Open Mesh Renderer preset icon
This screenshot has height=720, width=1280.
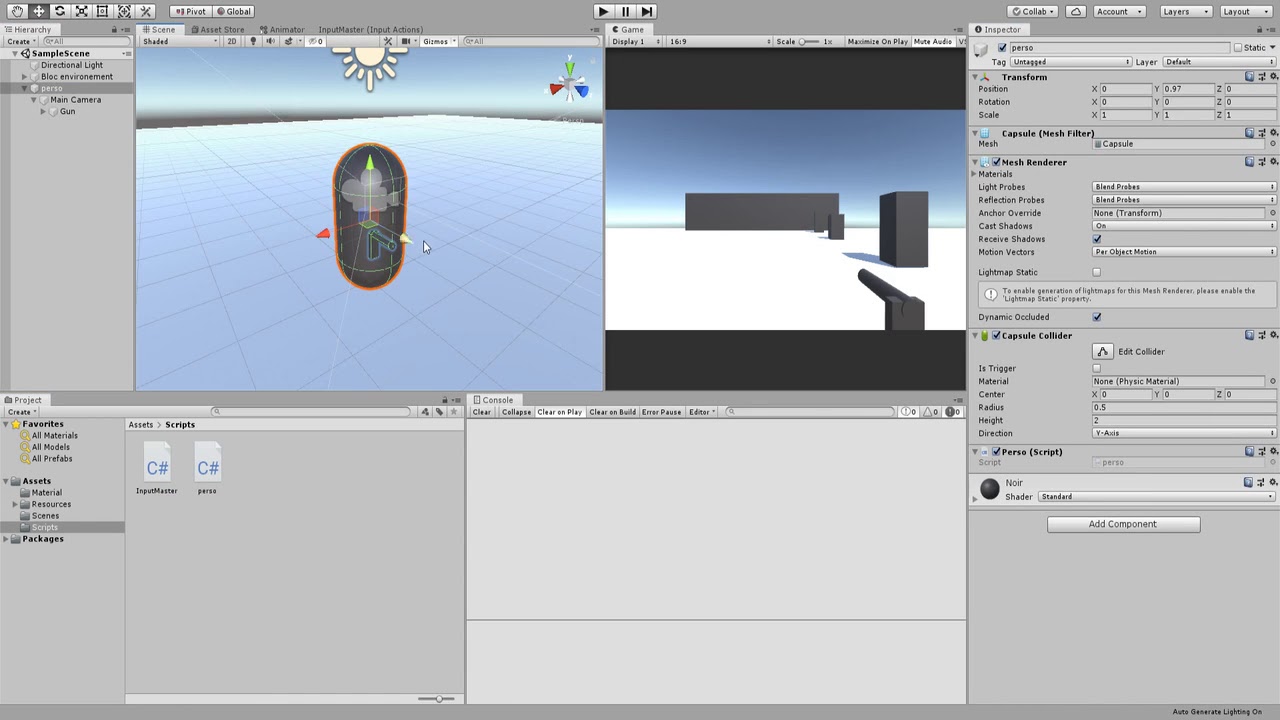click(x=1261, y=162)
